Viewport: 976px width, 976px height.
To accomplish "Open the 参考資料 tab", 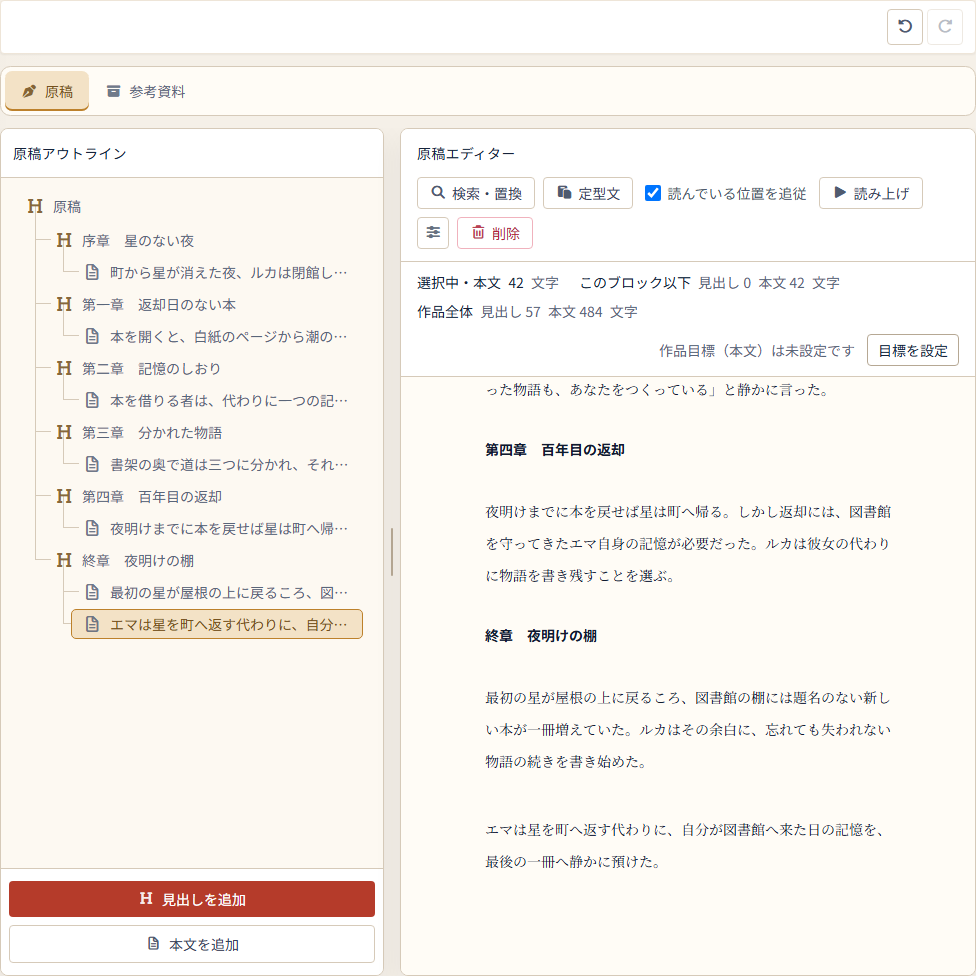I will (146, 92).
